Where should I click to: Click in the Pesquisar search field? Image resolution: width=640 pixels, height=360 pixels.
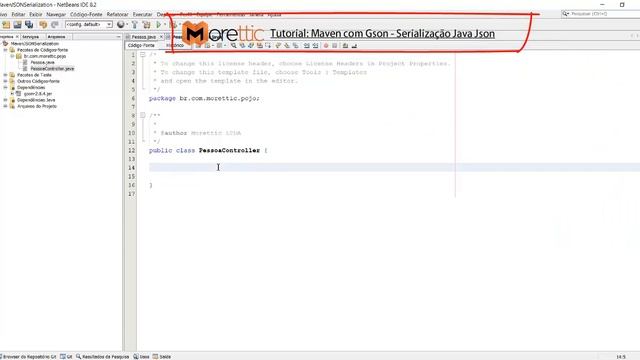pos(600,14)
